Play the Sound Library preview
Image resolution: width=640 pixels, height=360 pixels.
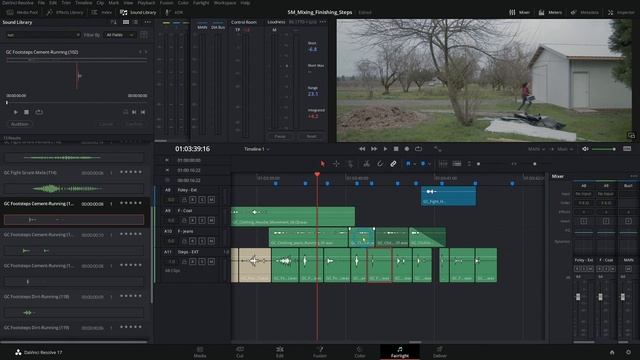point(16,112)
